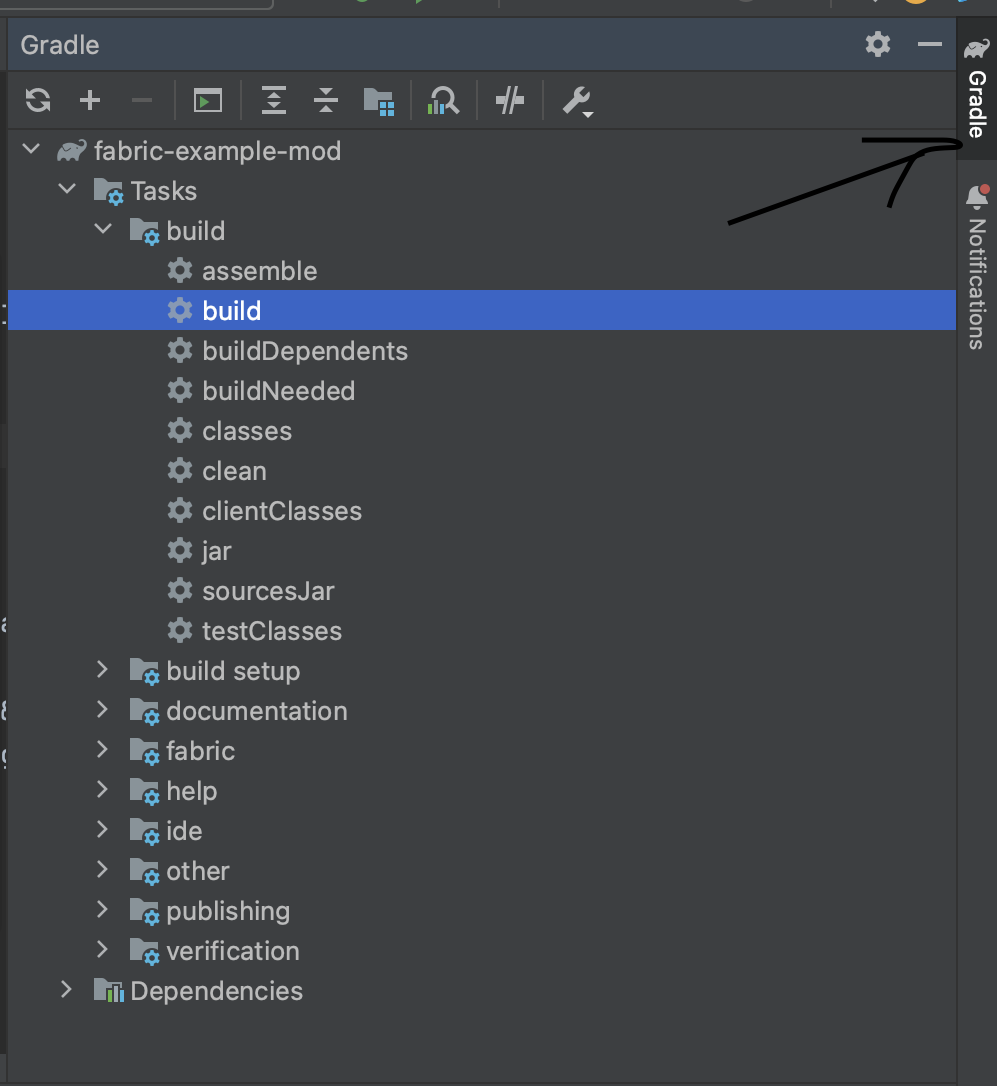Reload all Gradle projects
This screenshot has width=997, height=1086.
click(x=38, y=100)
